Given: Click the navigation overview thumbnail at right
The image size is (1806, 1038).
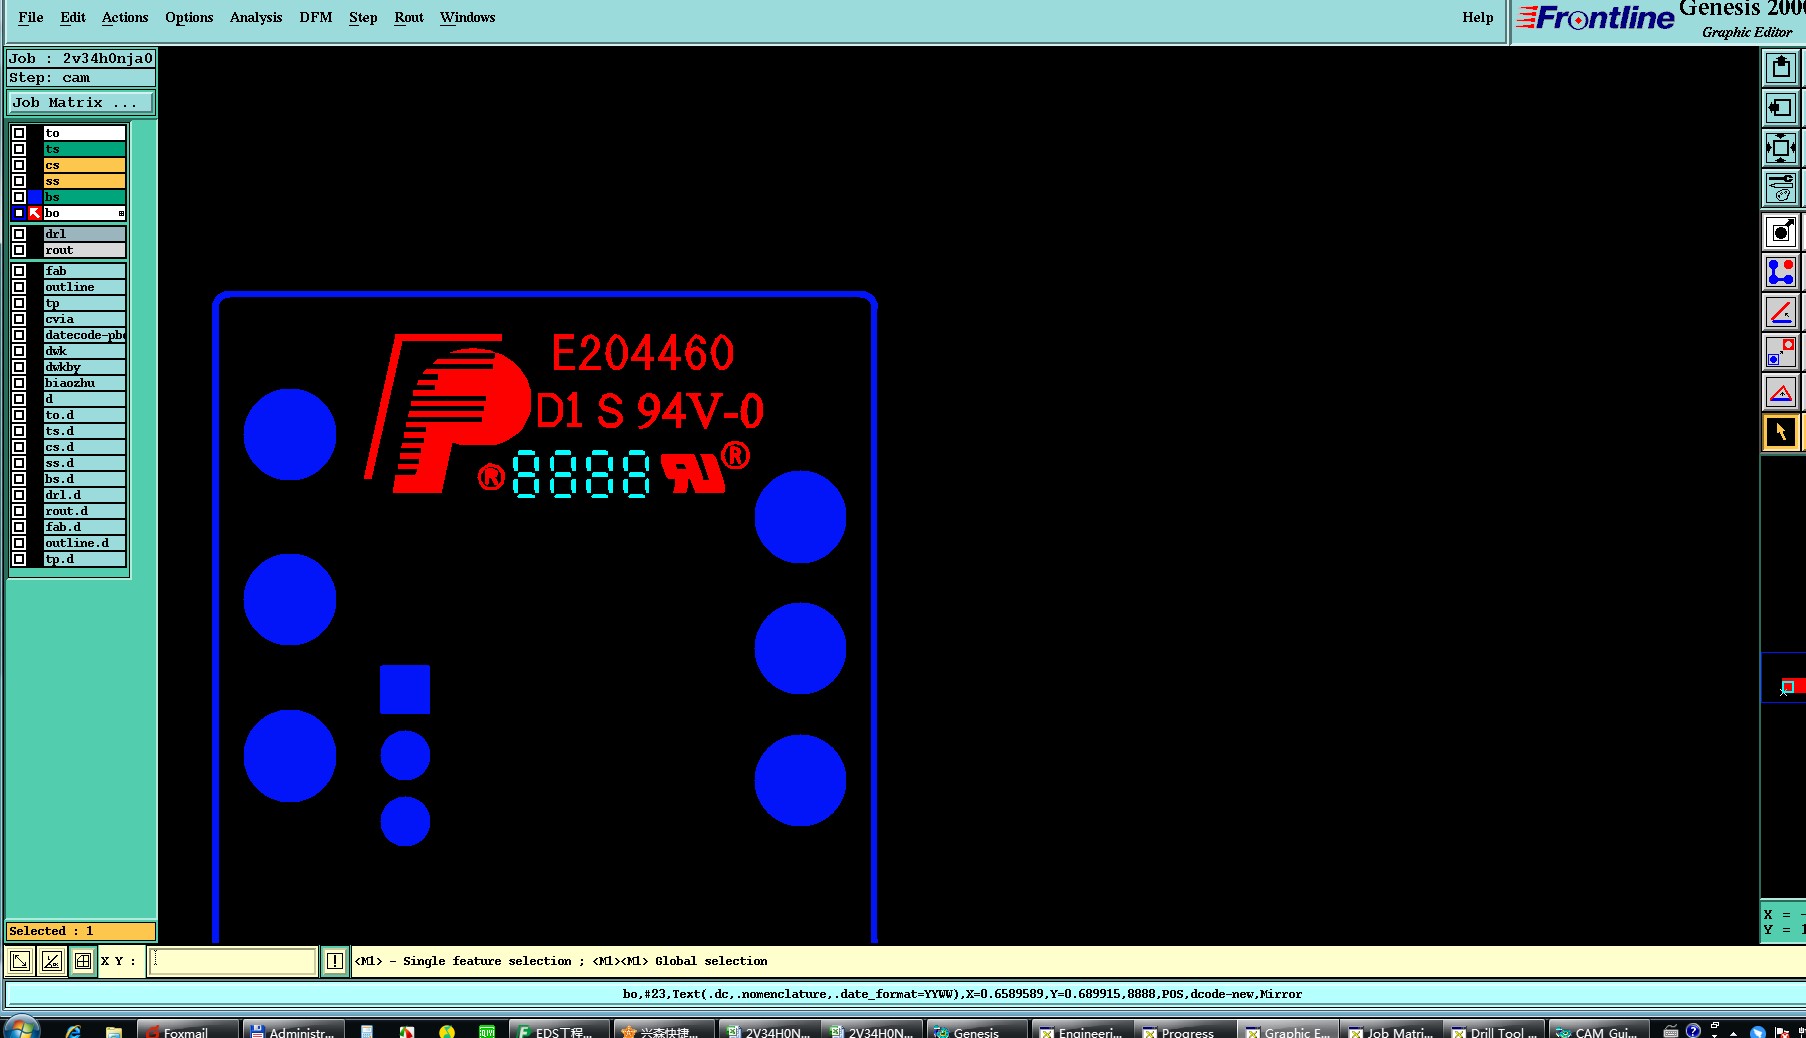Looking at the screenshot, I should 1783,678.
